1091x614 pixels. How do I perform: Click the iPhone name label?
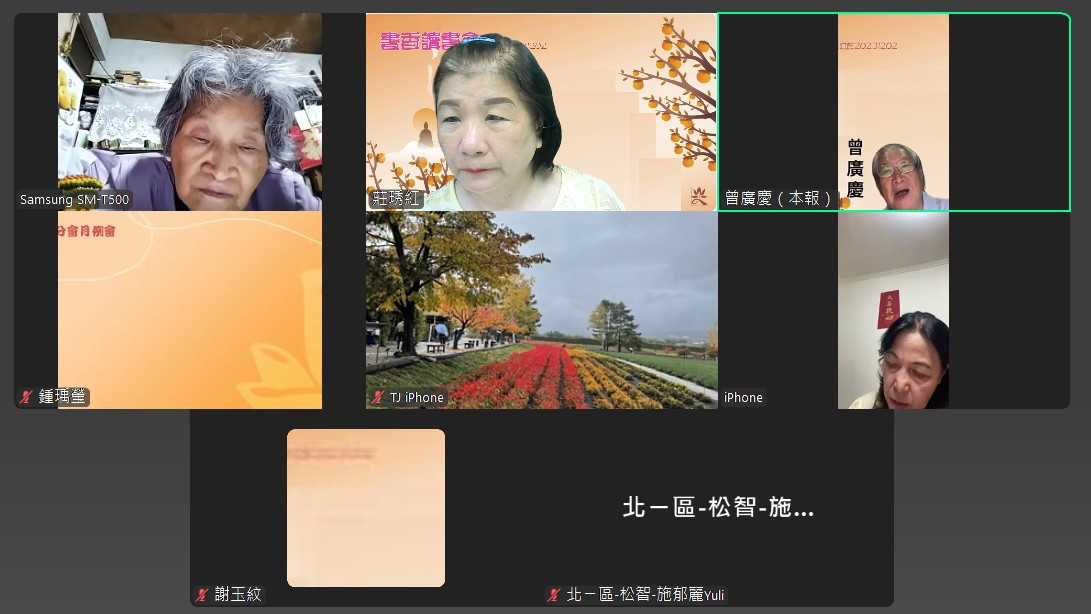click(x=743, y=398)
